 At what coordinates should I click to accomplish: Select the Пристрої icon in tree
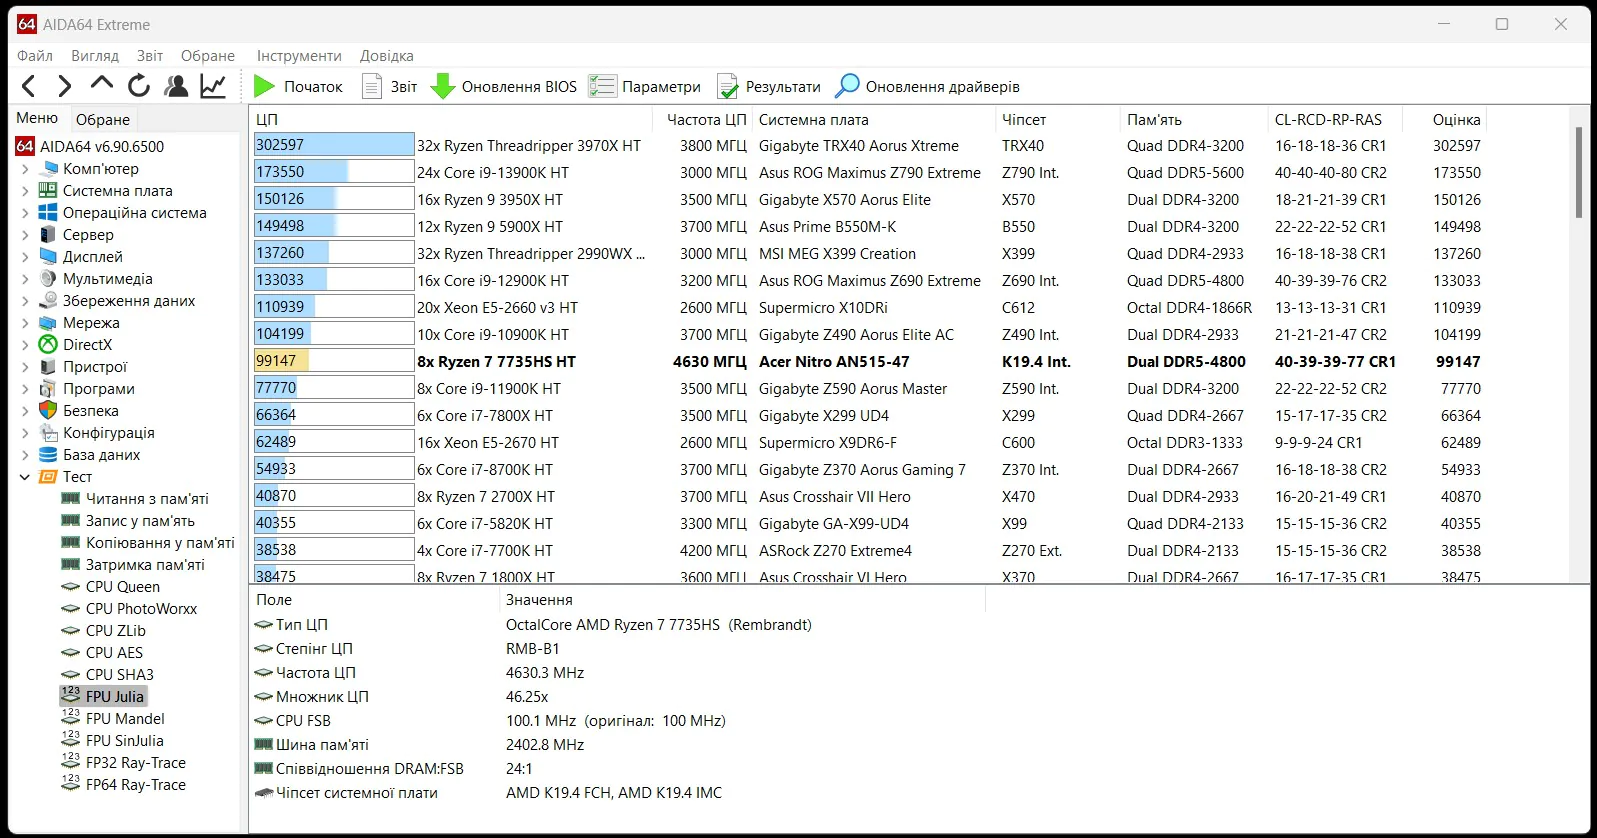coord(48,367)
